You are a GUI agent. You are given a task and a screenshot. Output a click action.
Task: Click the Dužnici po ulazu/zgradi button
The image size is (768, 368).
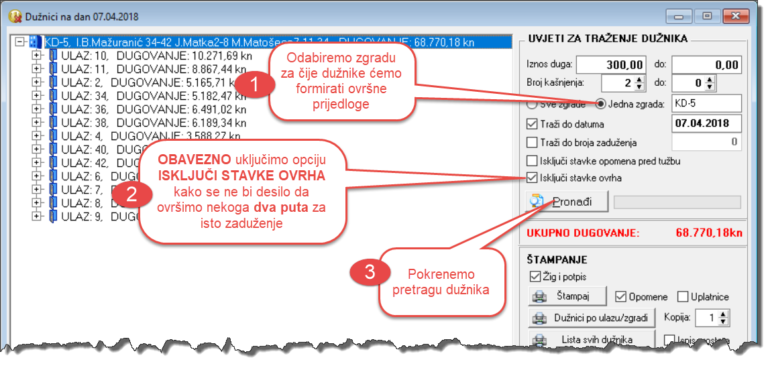click(592, 319)
